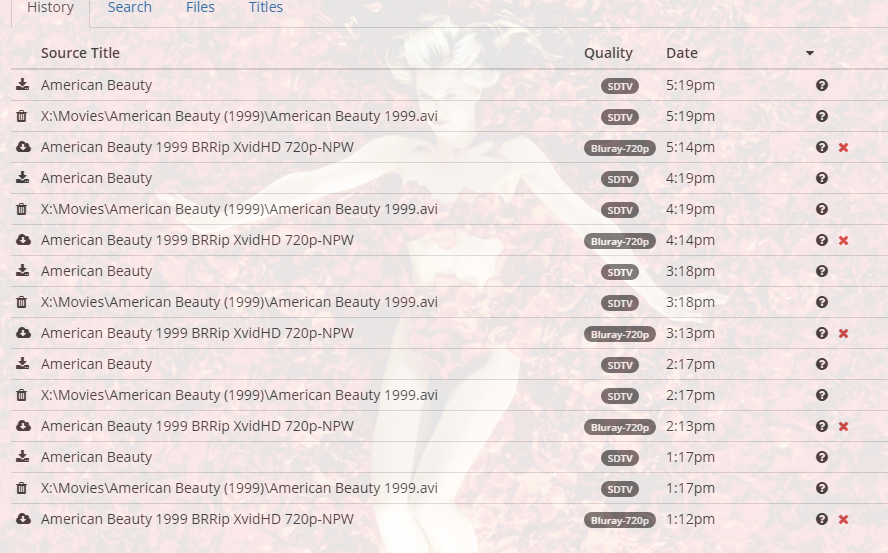Show details for the 4:19pm imported American Beauty row
The image size is (888, 553).
tap(822, 178)
